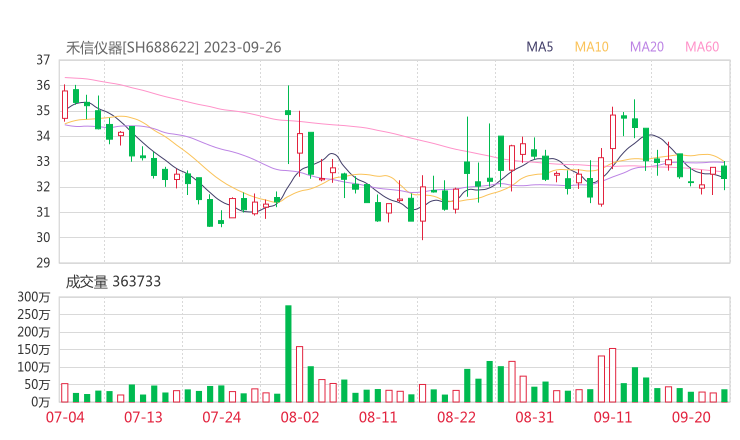Select the MA60 legend label
The width and height of the screenshot is (740, 440).
click(x=702, y=47)
